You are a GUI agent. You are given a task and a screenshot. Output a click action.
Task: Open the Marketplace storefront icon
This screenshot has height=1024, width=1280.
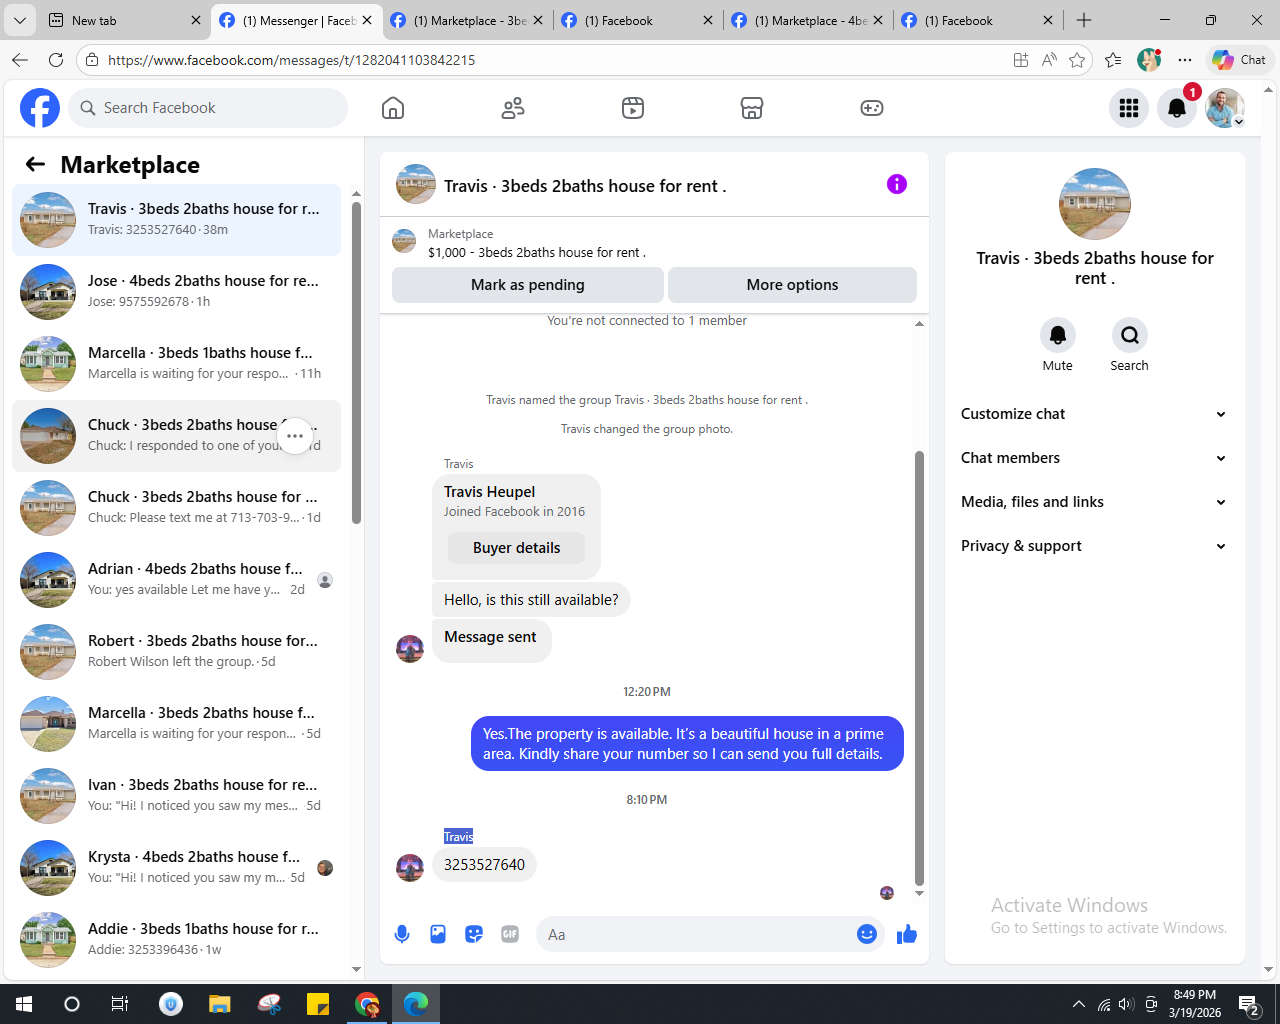pyautogui.click(x=752, y=108)
